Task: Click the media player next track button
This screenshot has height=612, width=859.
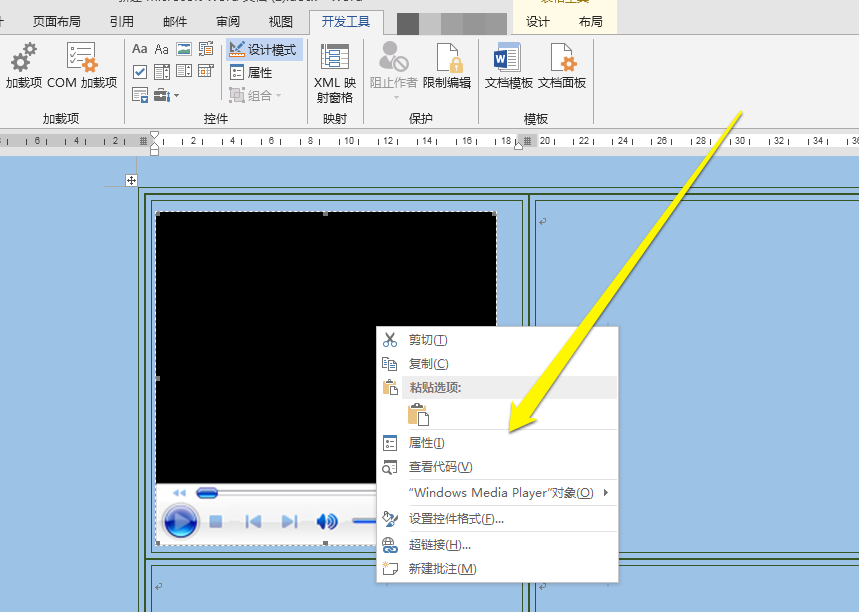Action: [x=290, y=522]
